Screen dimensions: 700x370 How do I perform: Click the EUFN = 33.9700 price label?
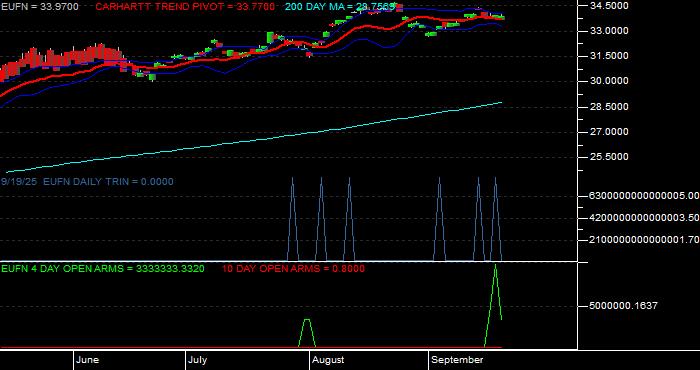(40, 7)
